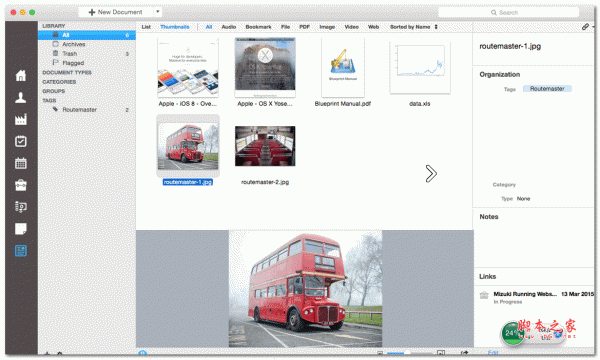This screenshot has width=600, height=360.
Task: Select the data.xls chart thumbnail
Action: pos(420,68)
